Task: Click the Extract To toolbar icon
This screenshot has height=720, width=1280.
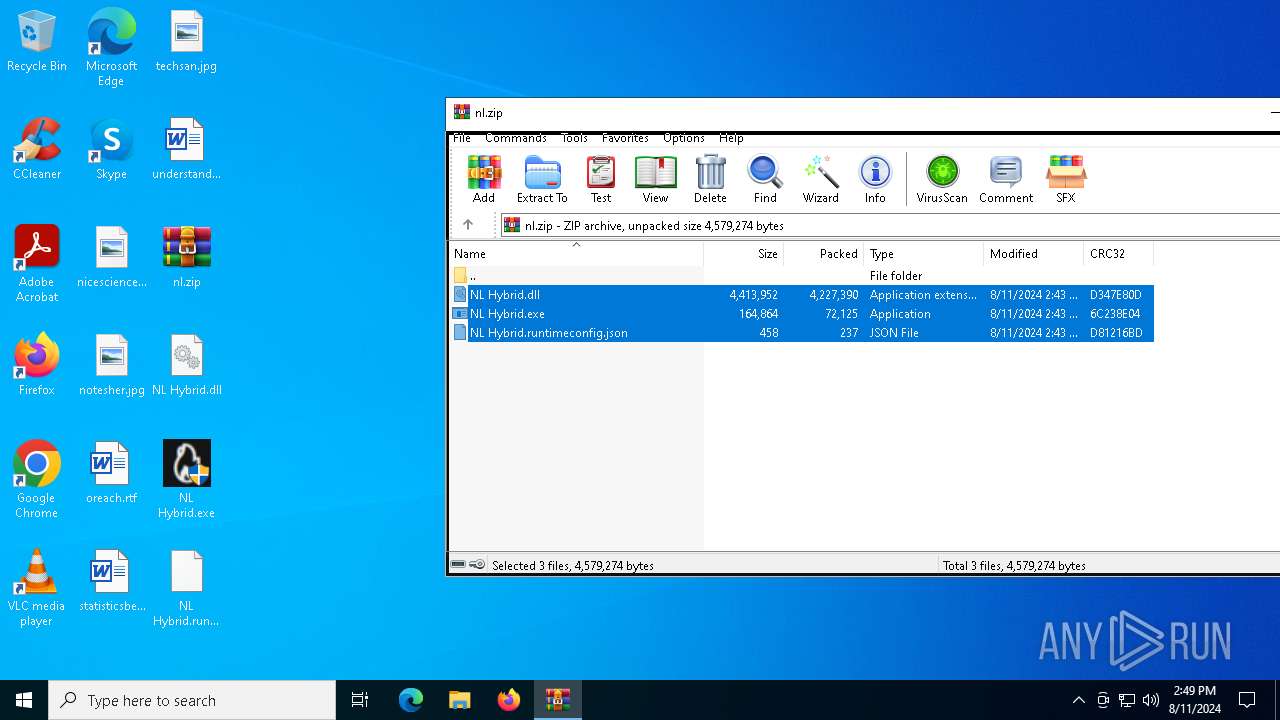Action: coord(542,179)
